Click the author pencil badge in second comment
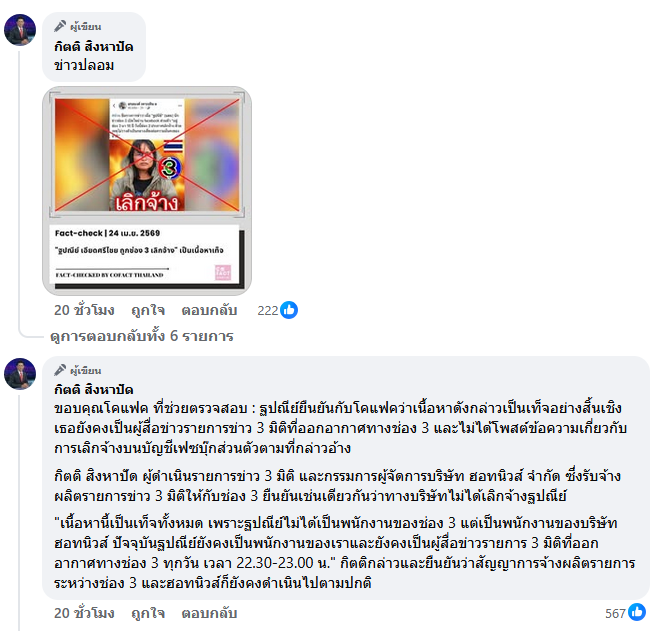The height and width of the screenshot is (631, 664). [60, 370]
